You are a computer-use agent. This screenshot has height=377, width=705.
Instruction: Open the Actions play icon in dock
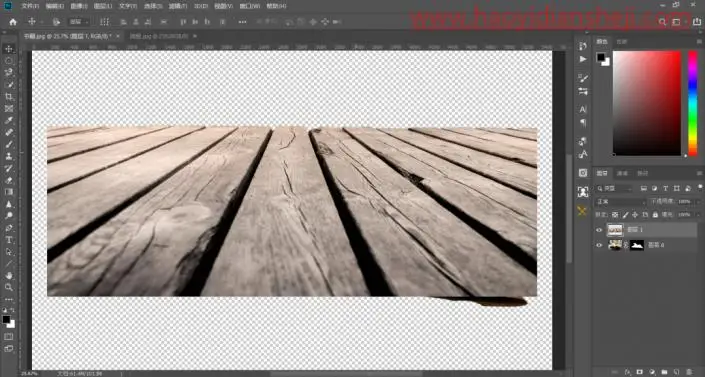coord(583,59)
